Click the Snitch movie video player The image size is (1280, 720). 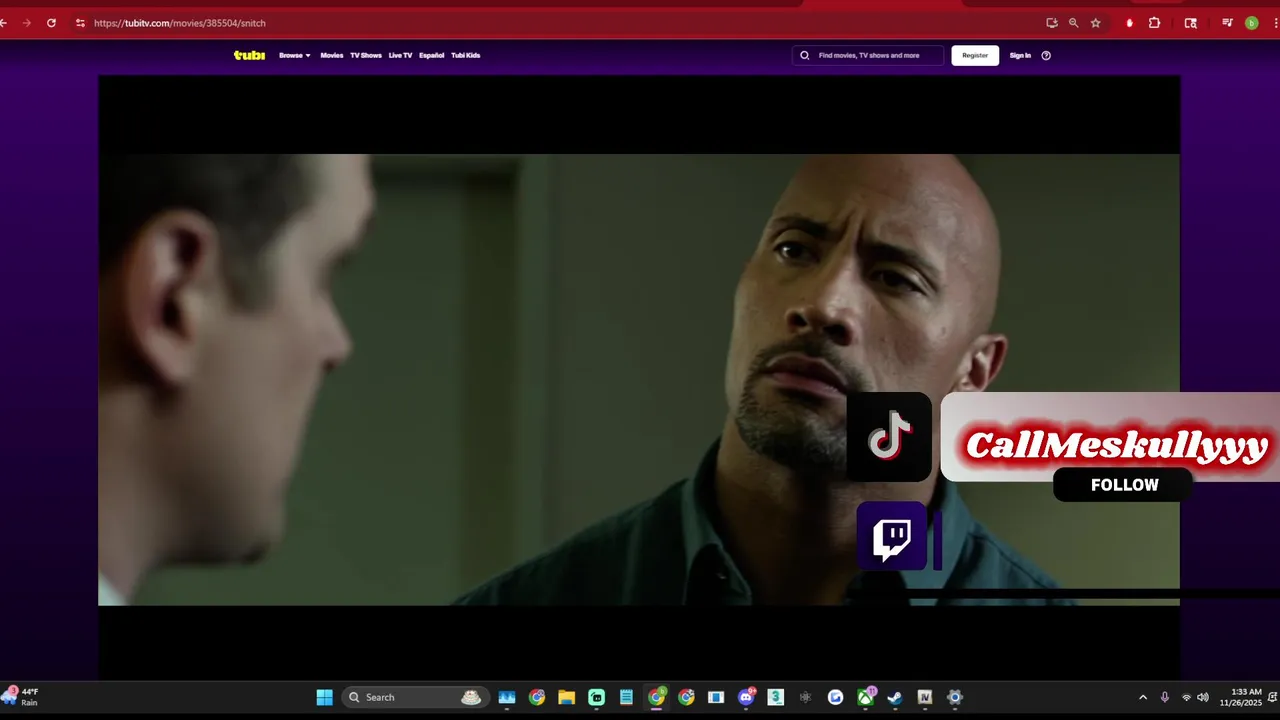639,378
